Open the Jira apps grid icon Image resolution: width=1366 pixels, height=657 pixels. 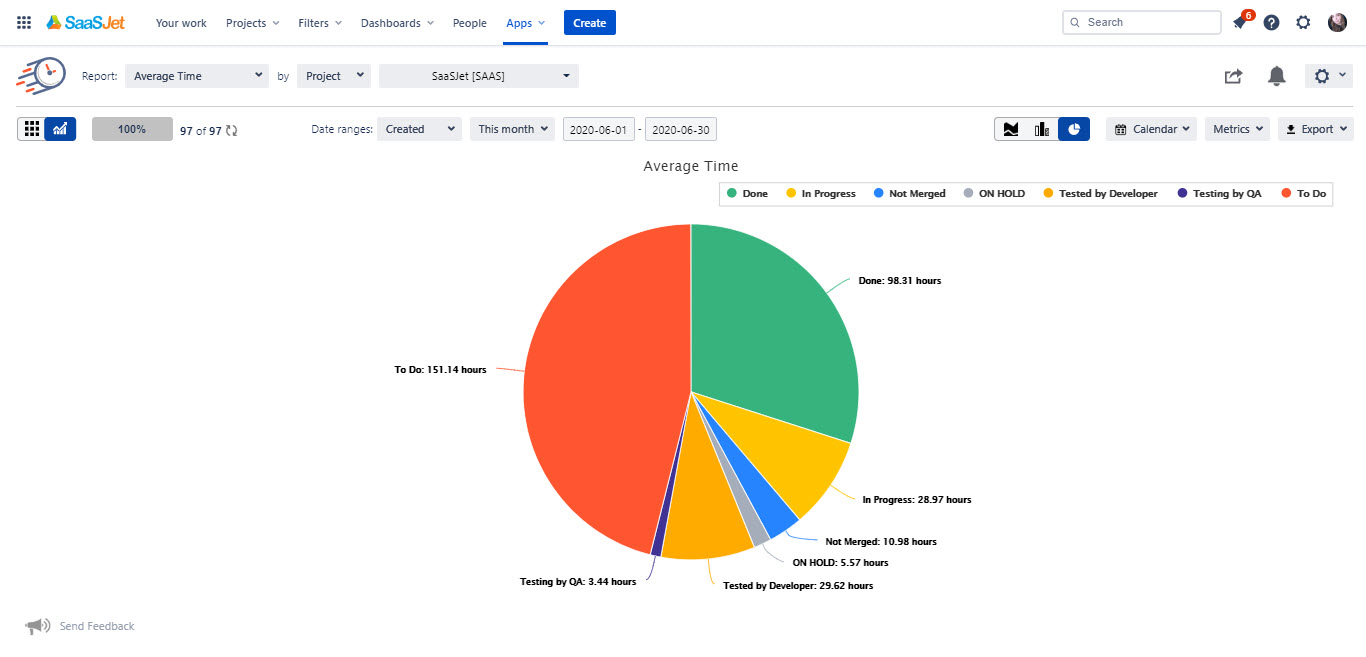pos(22,21)
